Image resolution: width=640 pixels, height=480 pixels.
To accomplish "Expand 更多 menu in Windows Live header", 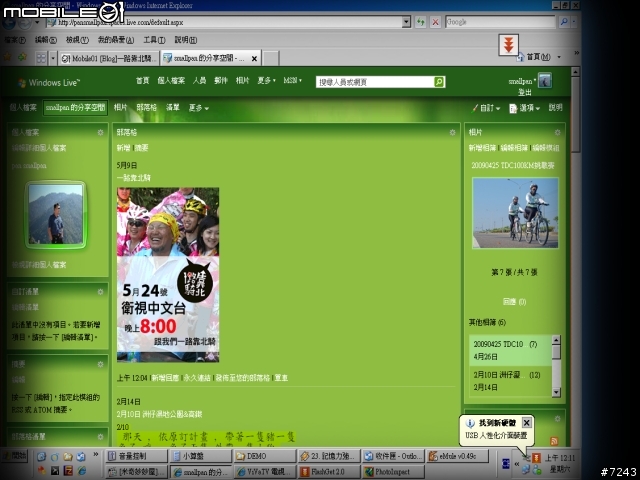I will click(x=267, y=80).
